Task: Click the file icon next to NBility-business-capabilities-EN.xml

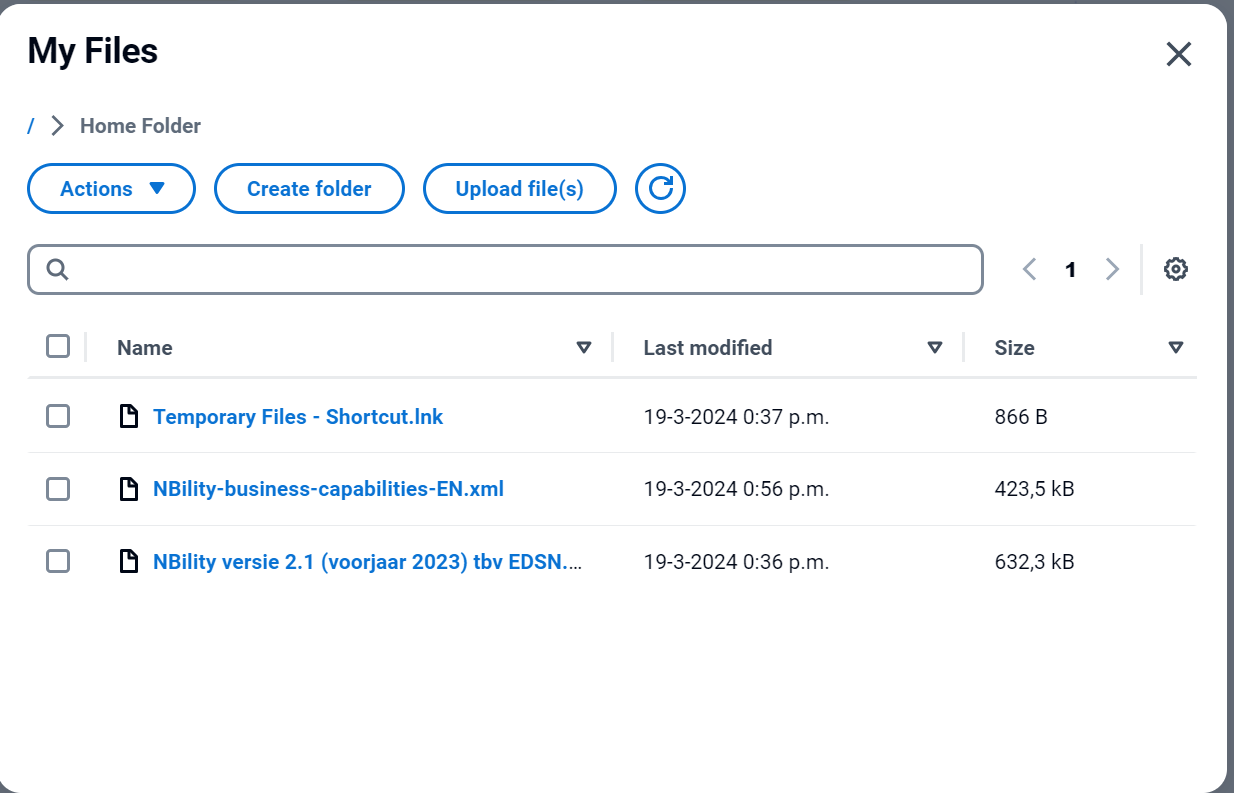Action: coord(129,489)
